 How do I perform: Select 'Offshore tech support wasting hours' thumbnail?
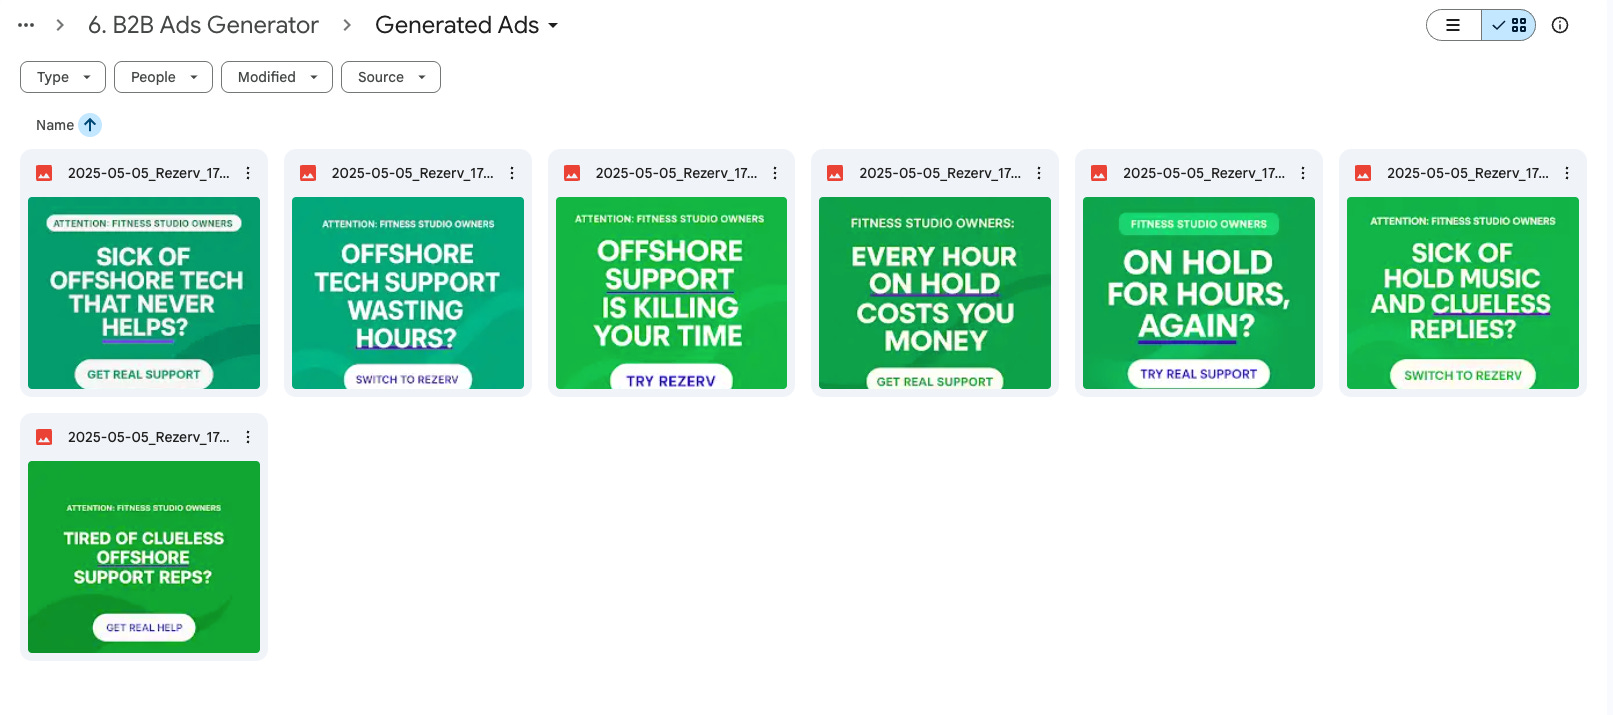coord(408,293)
